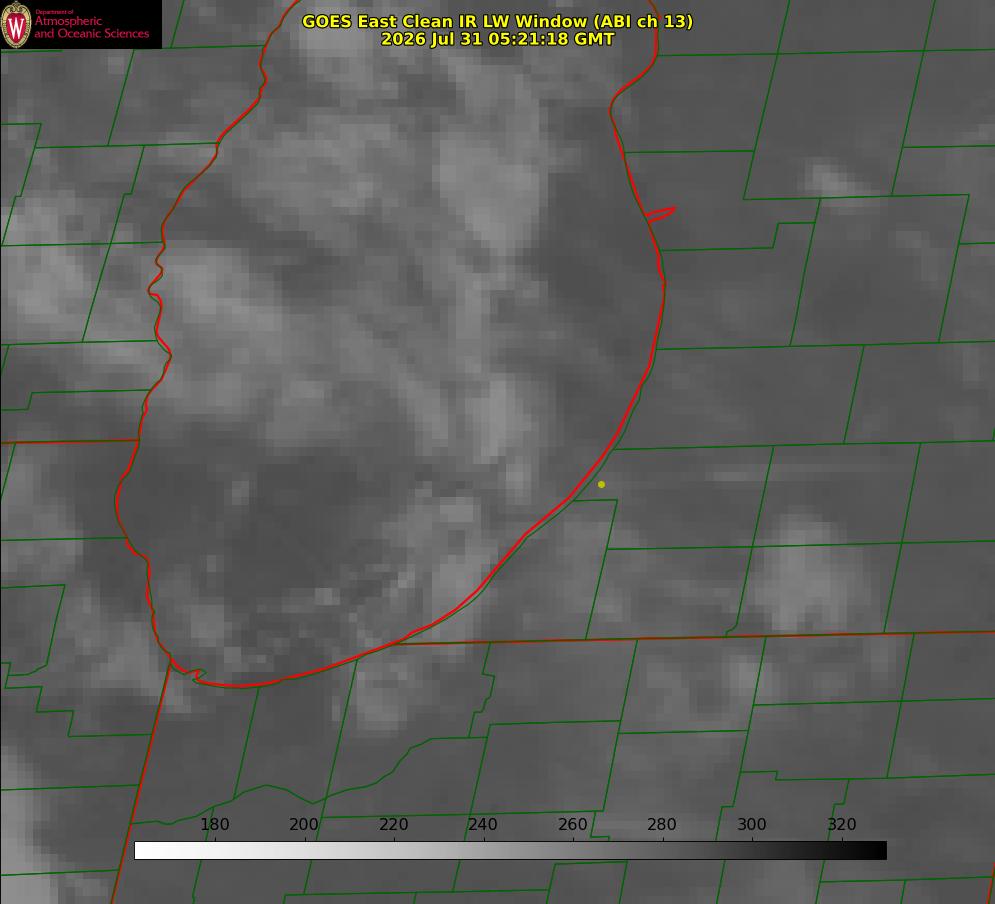
Task: Pick the 260 colorbar tick label
Action: [x=572, y=824]
